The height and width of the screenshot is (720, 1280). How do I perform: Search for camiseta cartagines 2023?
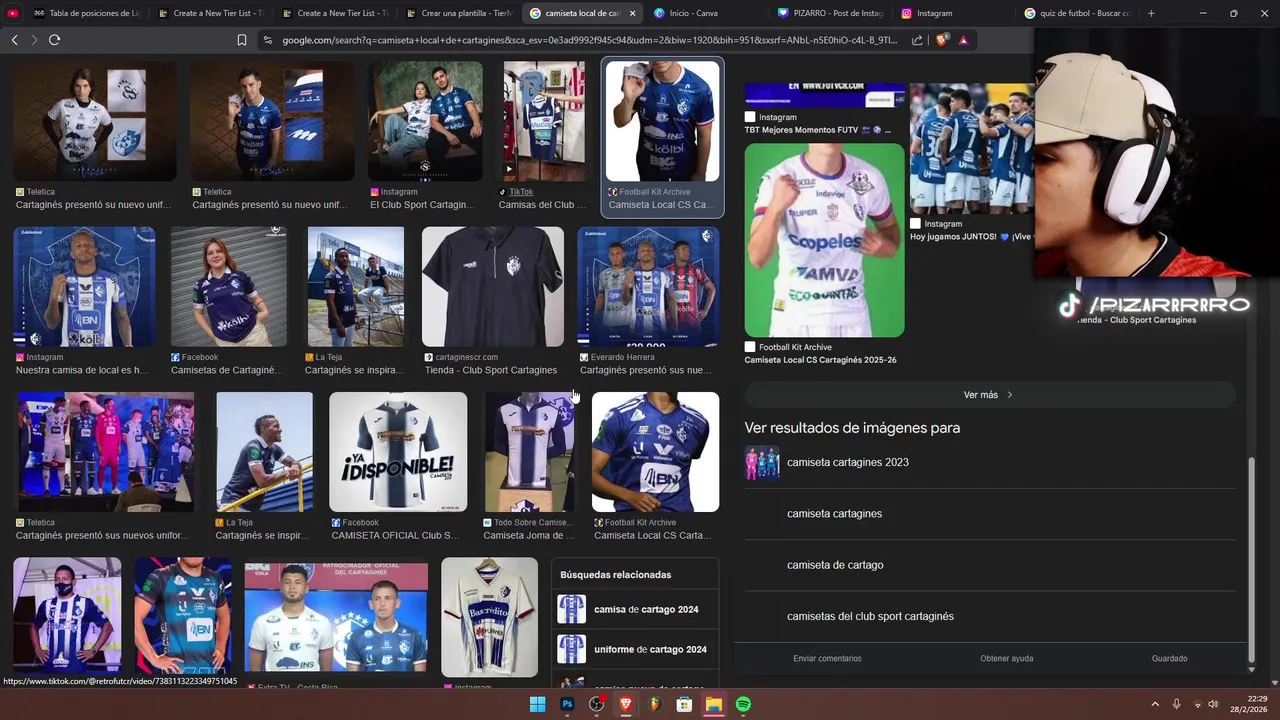tap(847, 462)
